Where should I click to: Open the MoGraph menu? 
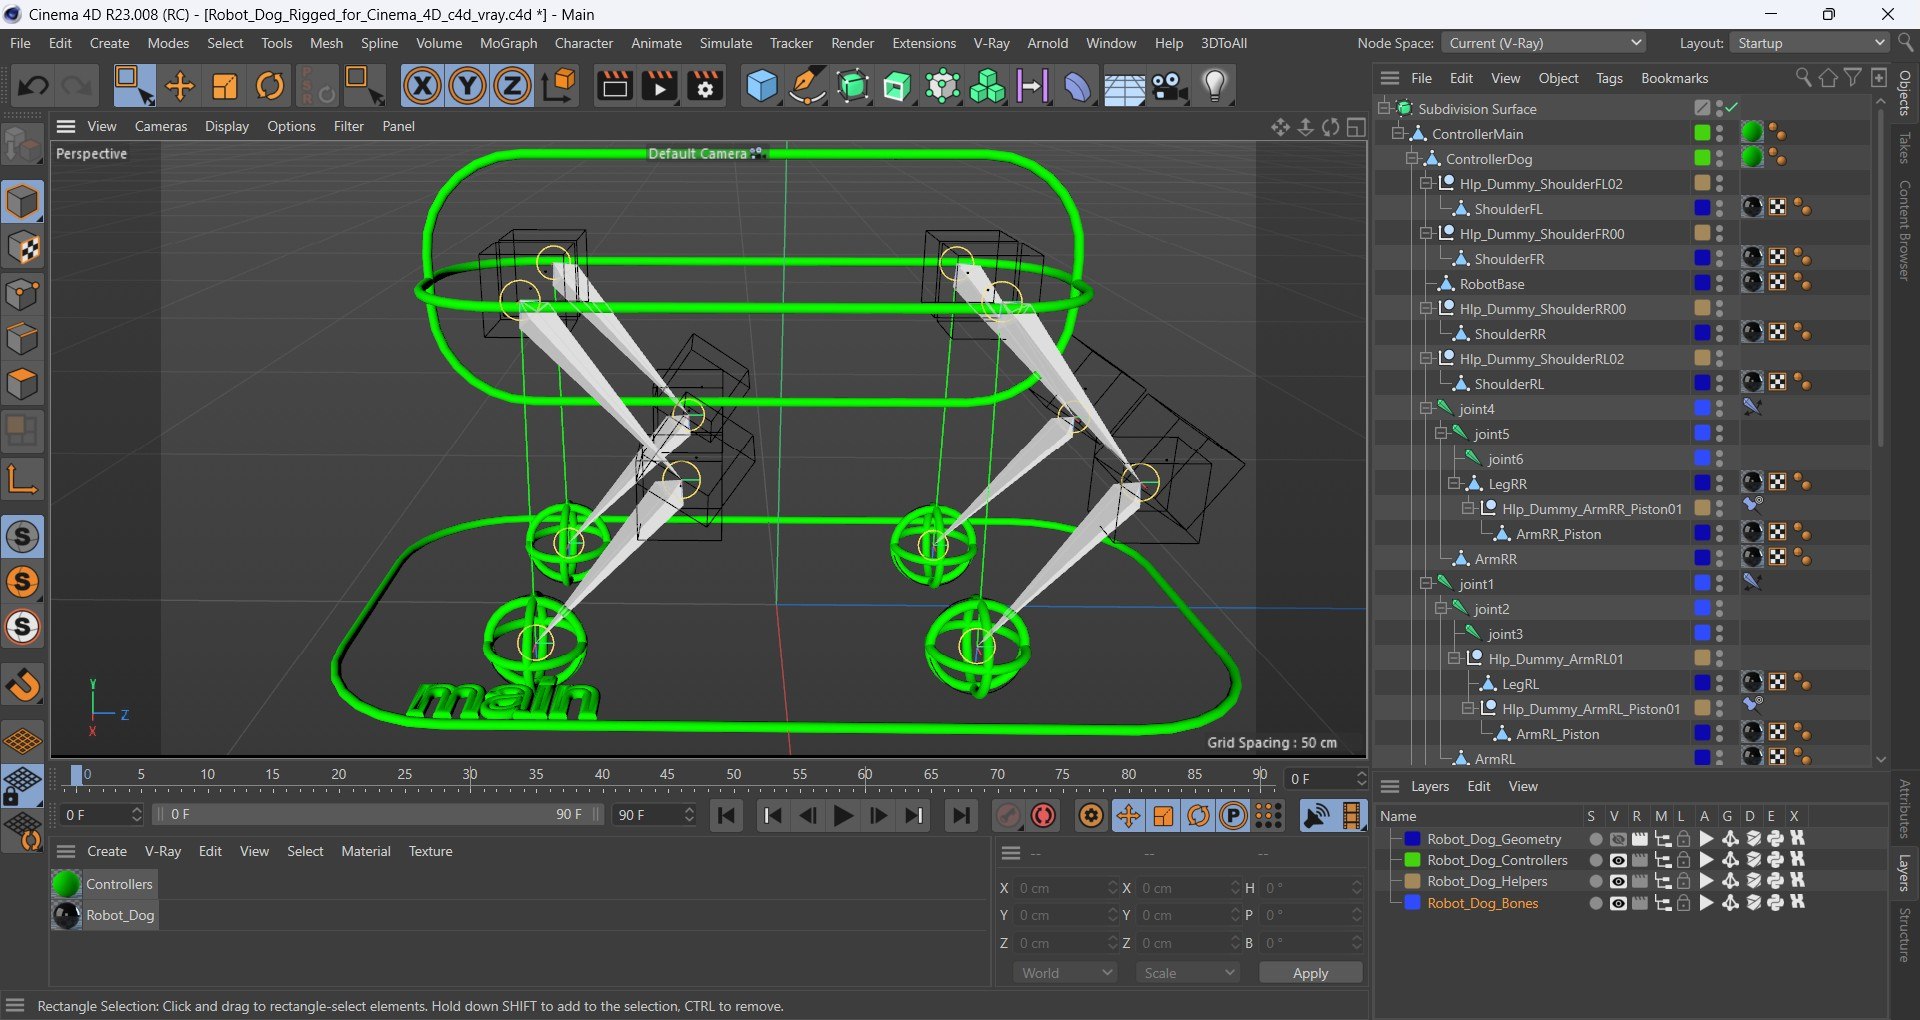[x=508, y=43]
